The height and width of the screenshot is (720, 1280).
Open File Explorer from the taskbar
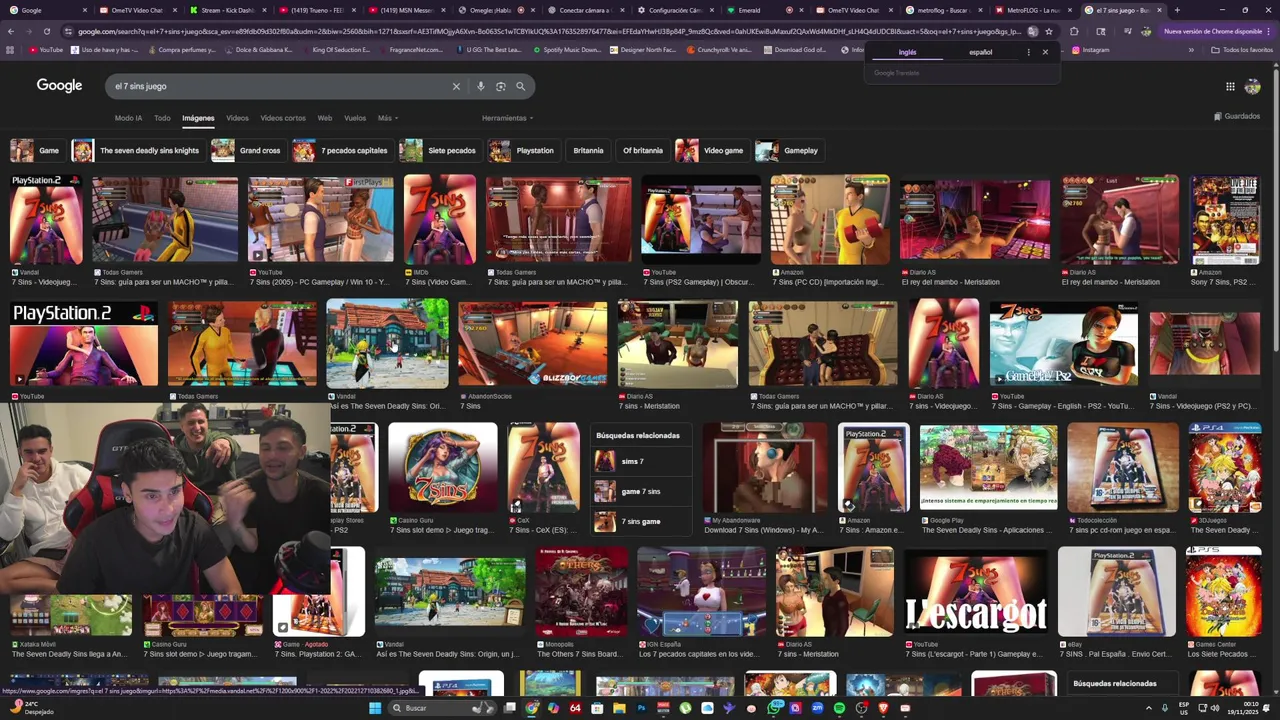pyautogui.click(x=619, y=708)
